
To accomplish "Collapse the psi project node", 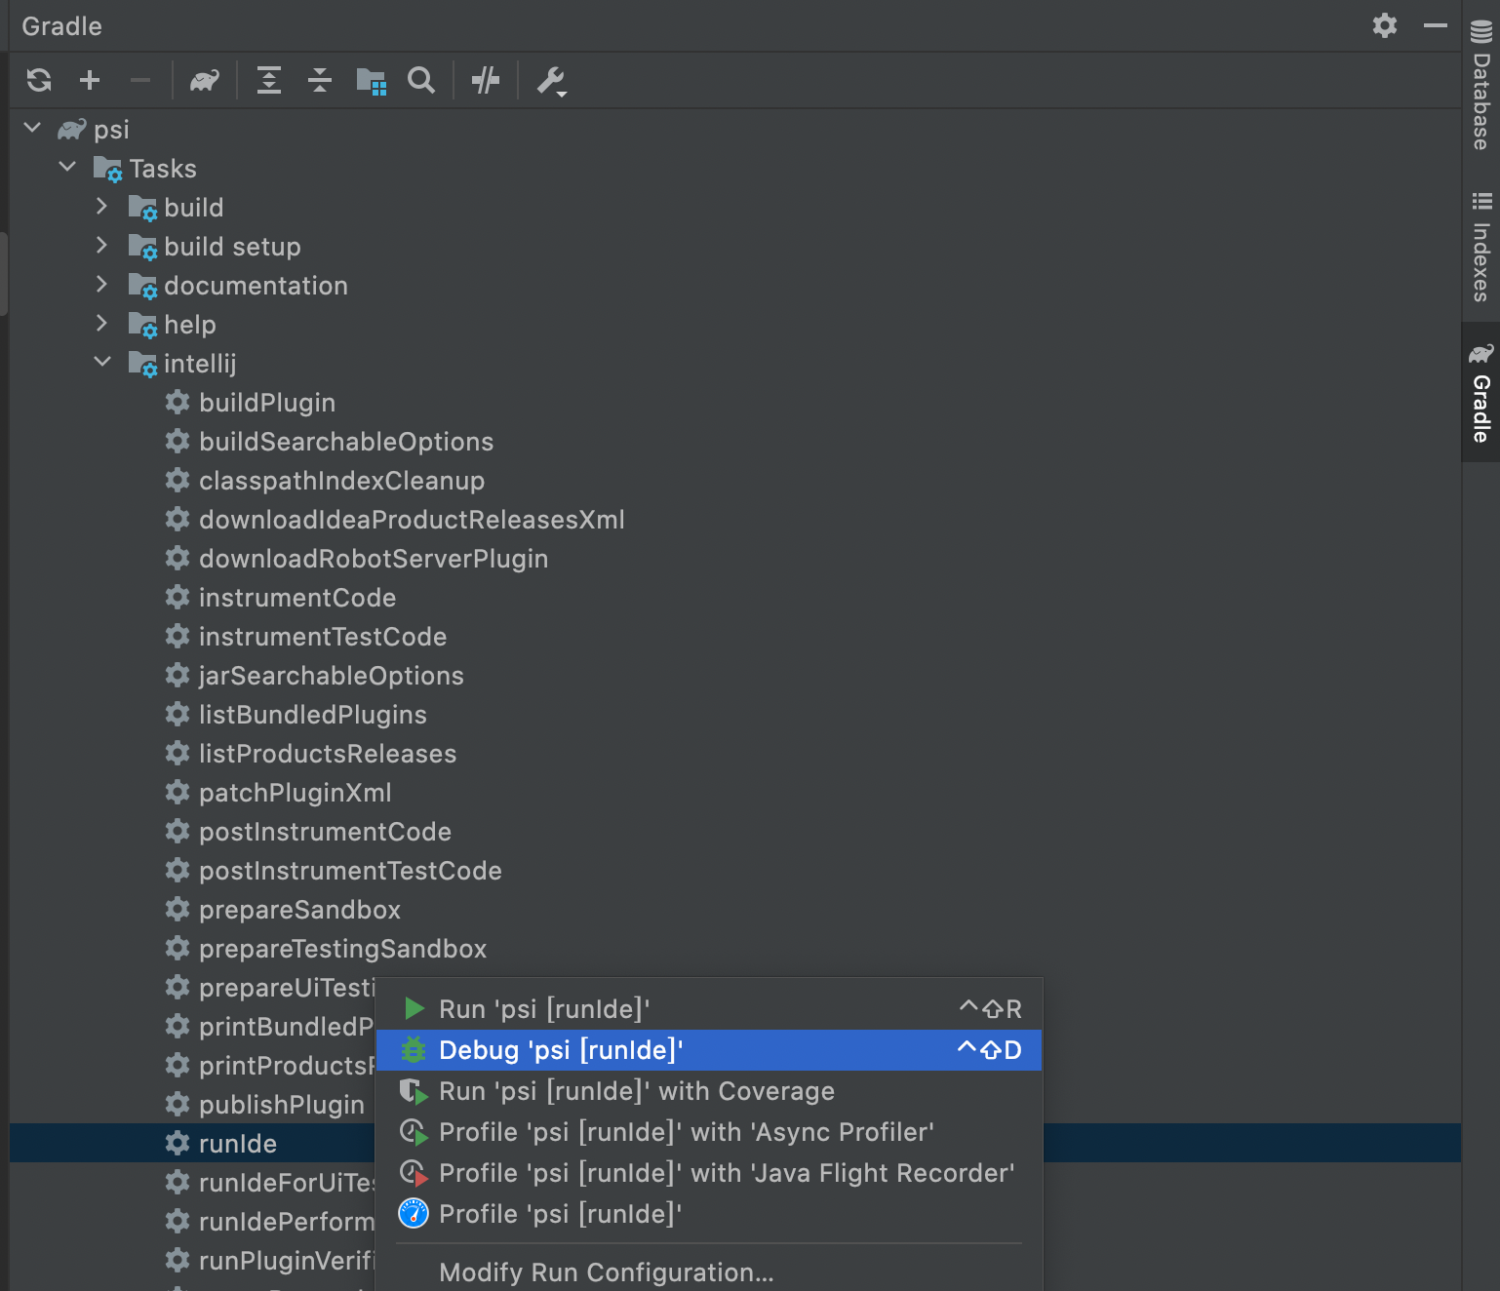I will coord(33,128).
